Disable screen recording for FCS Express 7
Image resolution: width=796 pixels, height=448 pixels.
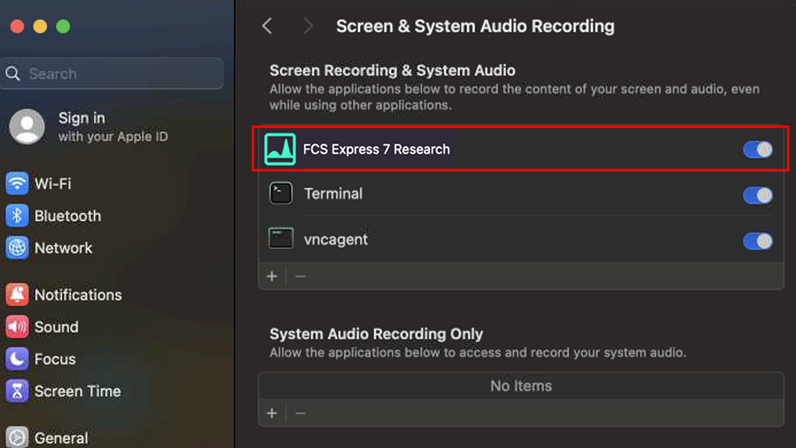point(757,150)
